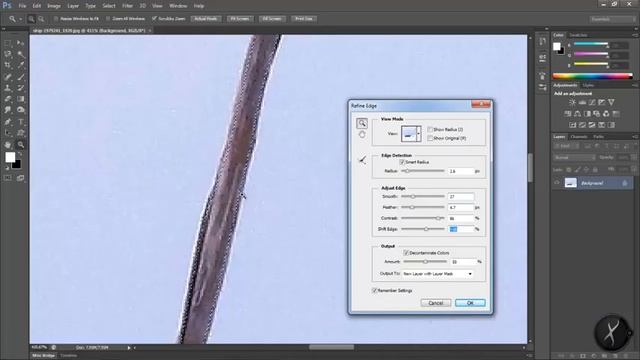Select the Gradient tool
The image size is (640, 360).
tap(20, 99)
